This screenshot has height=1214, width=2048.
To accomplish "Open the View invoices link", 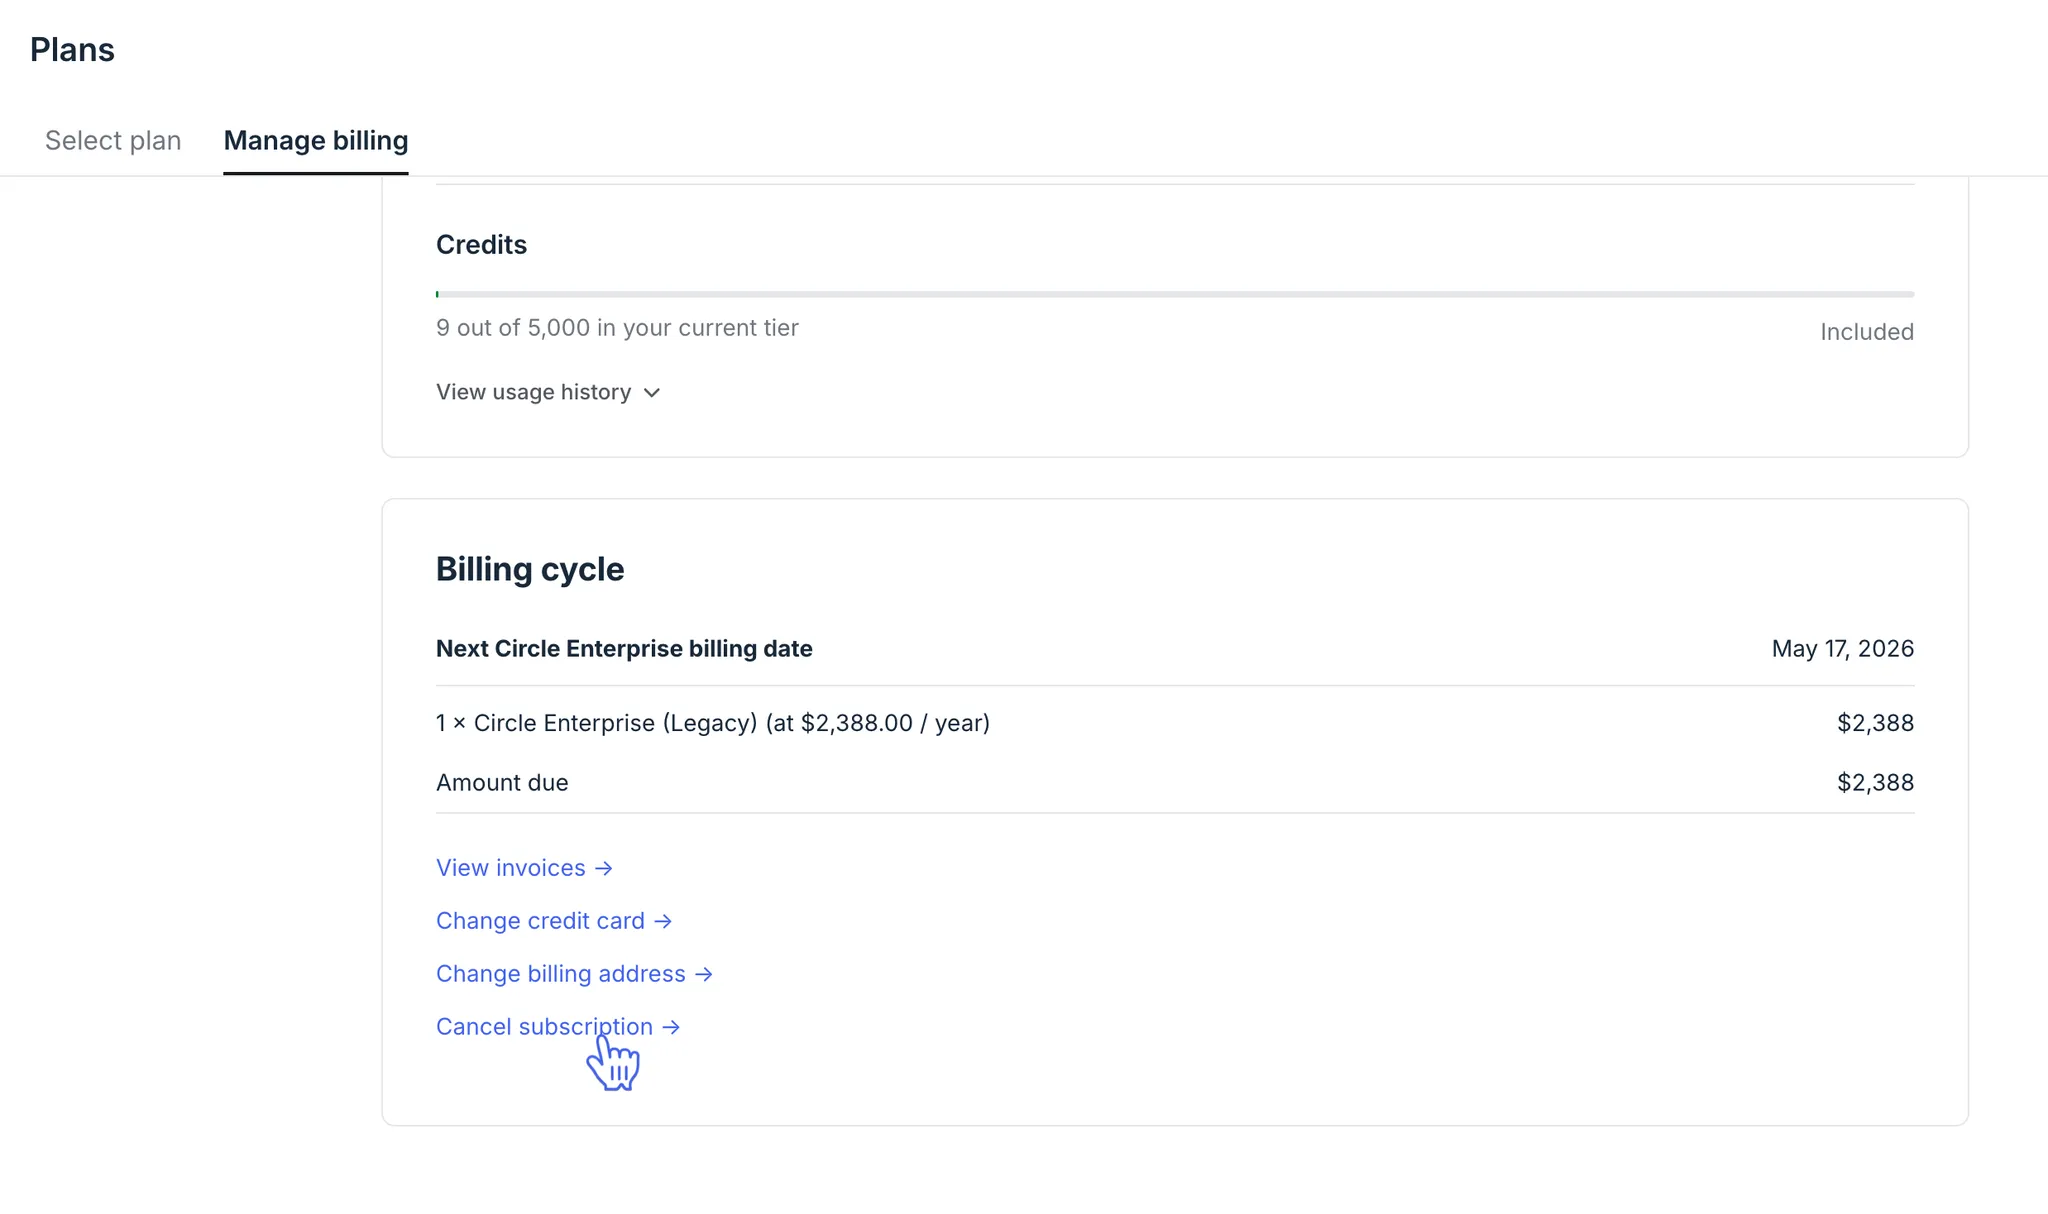I will click(510, 868).
